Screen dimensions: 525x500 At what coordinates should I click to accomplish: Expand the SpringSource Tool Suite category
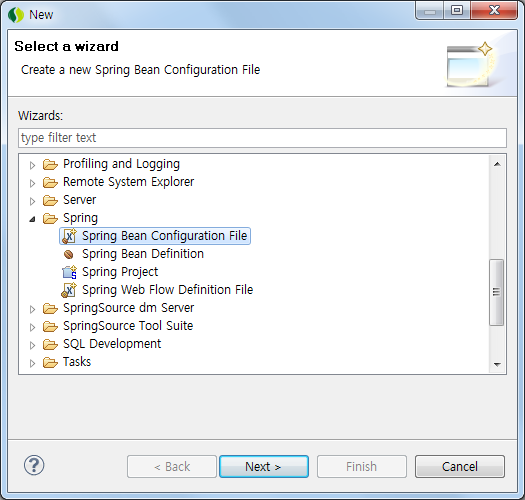32,327
